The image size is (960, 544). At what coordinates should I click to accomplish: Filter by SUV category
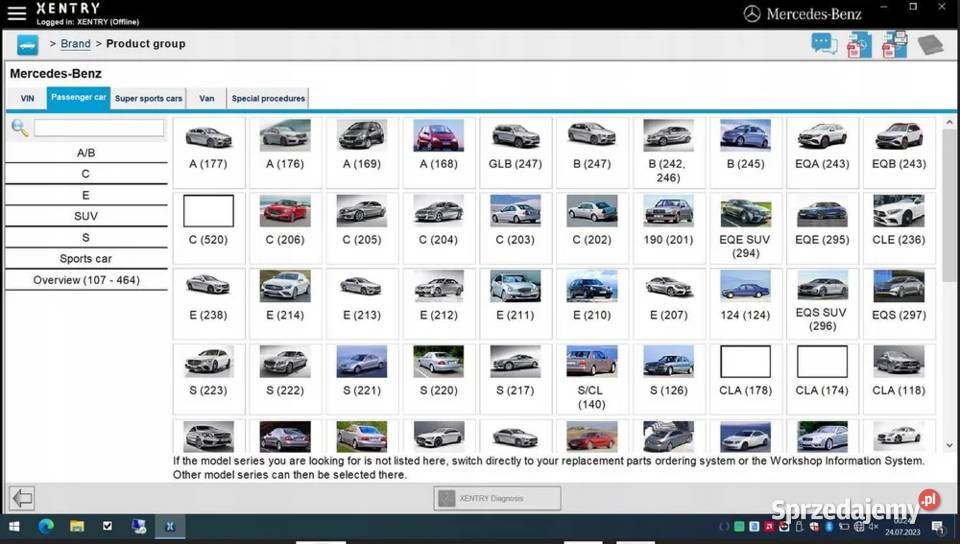[x=86, y=216]
